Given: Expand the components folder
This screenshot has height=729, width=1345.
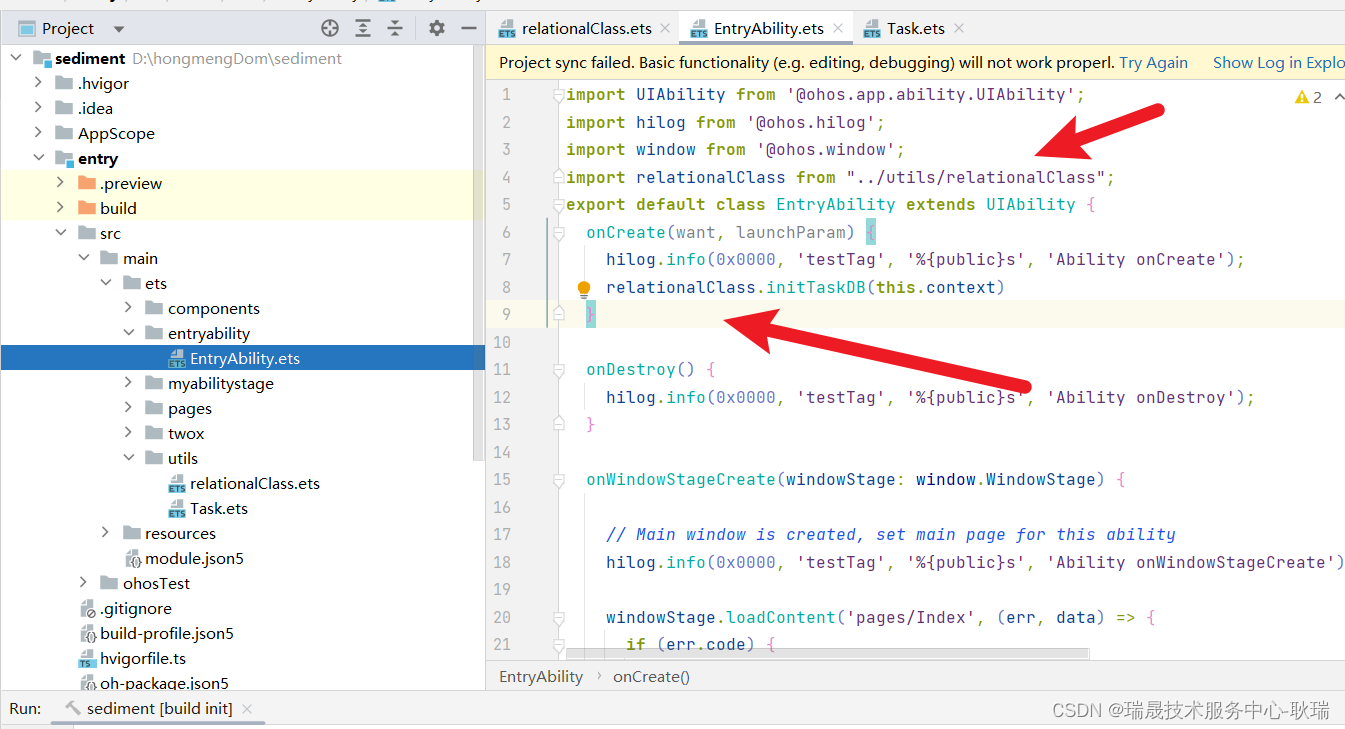Looking at the screenshot, I should [129, 308].
